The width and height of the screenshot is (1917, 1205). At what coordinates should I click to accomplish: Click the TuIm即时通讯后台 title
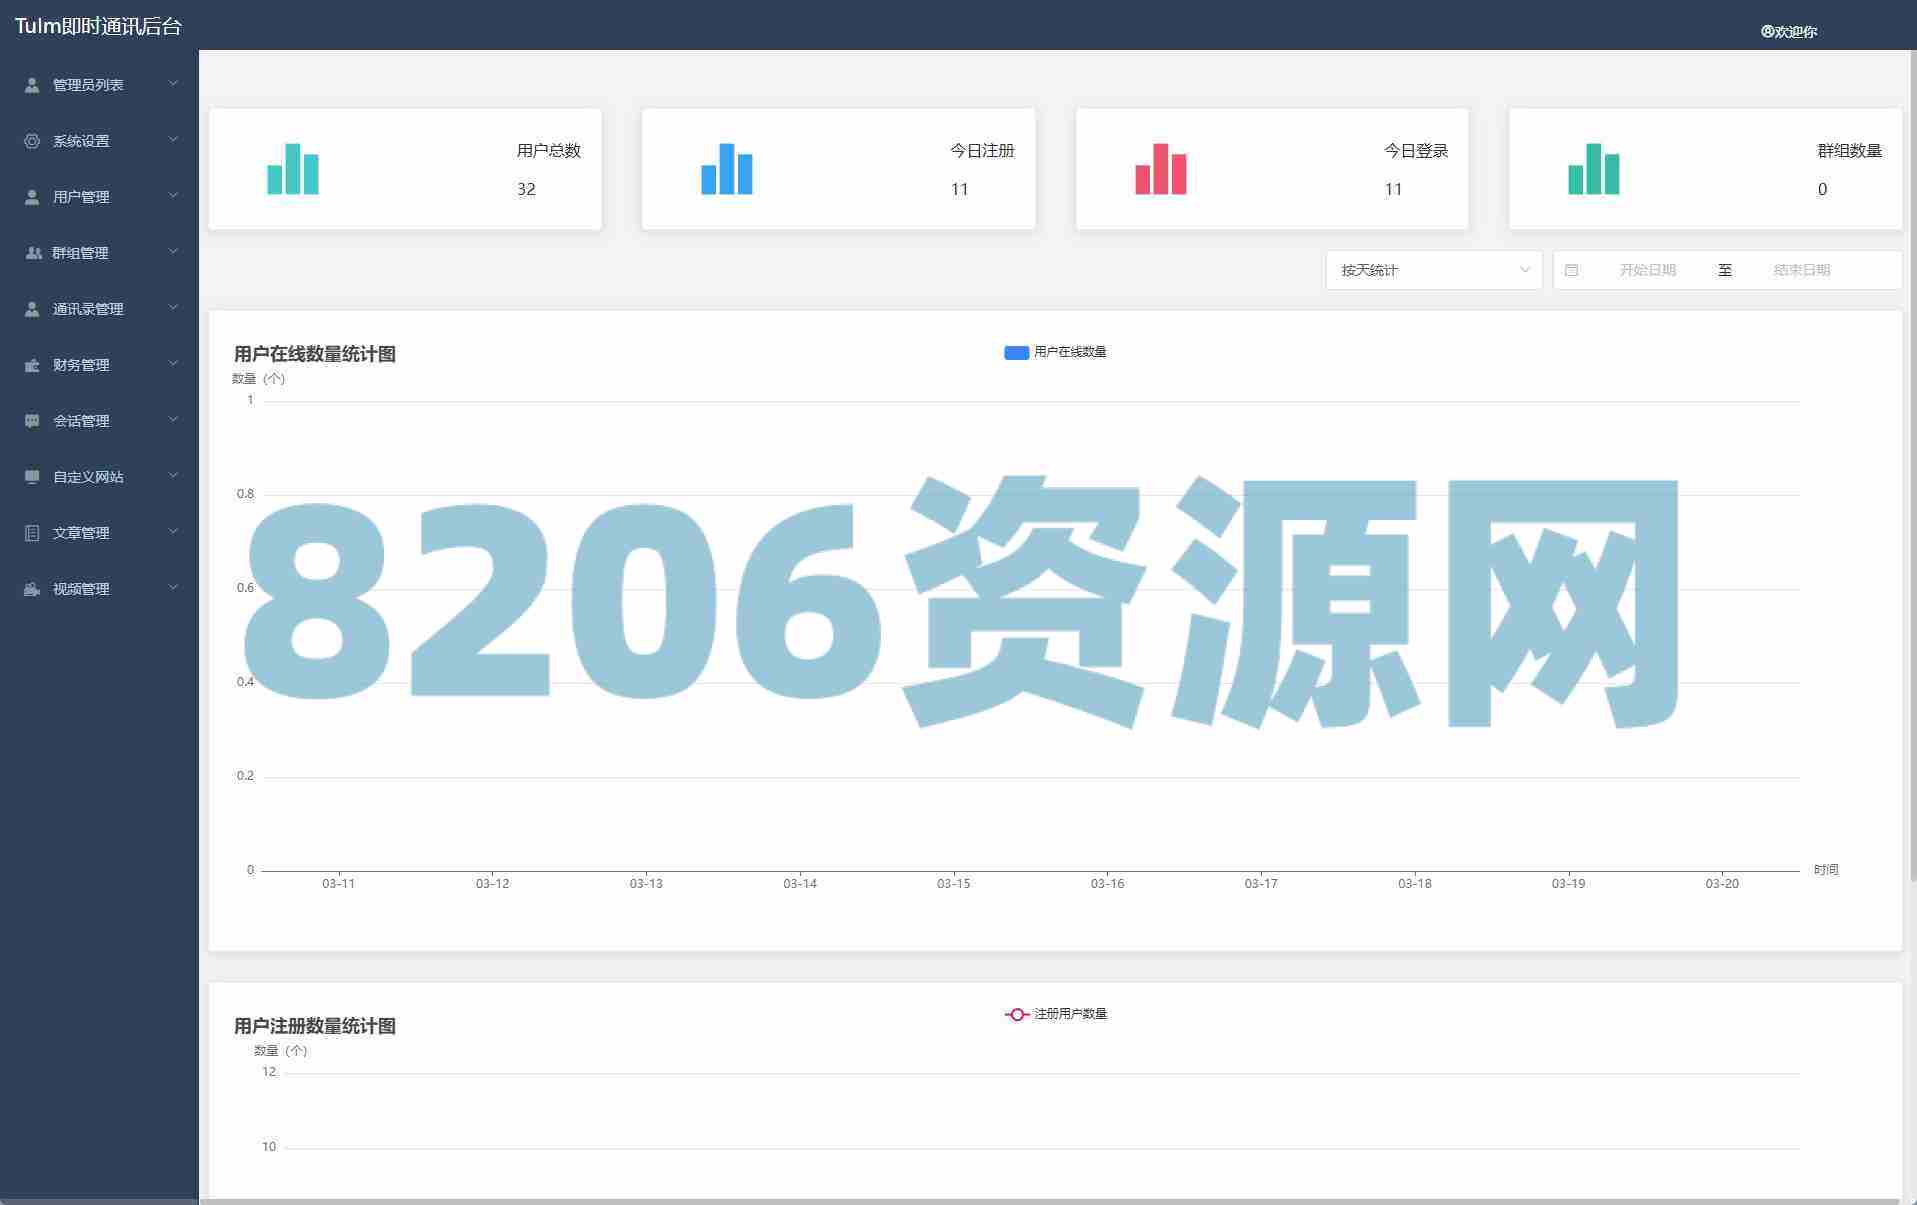coord(98,27)
